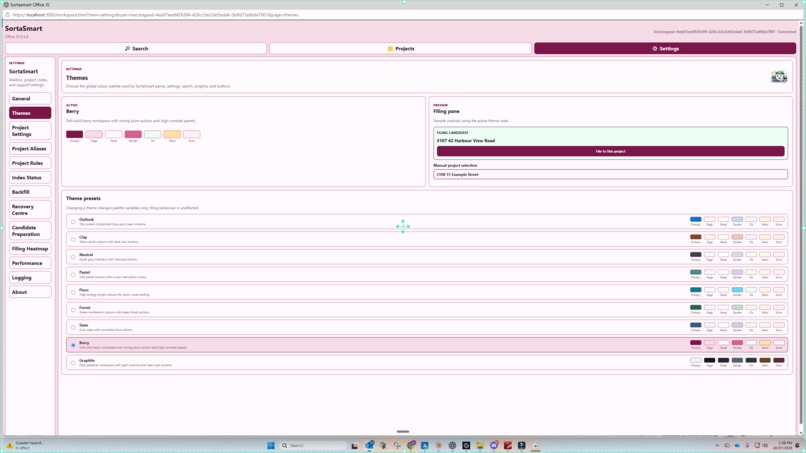This screenshot has height=453, width=806.
Task: Select the Slate theme radio button
Action: click(73, 328)
